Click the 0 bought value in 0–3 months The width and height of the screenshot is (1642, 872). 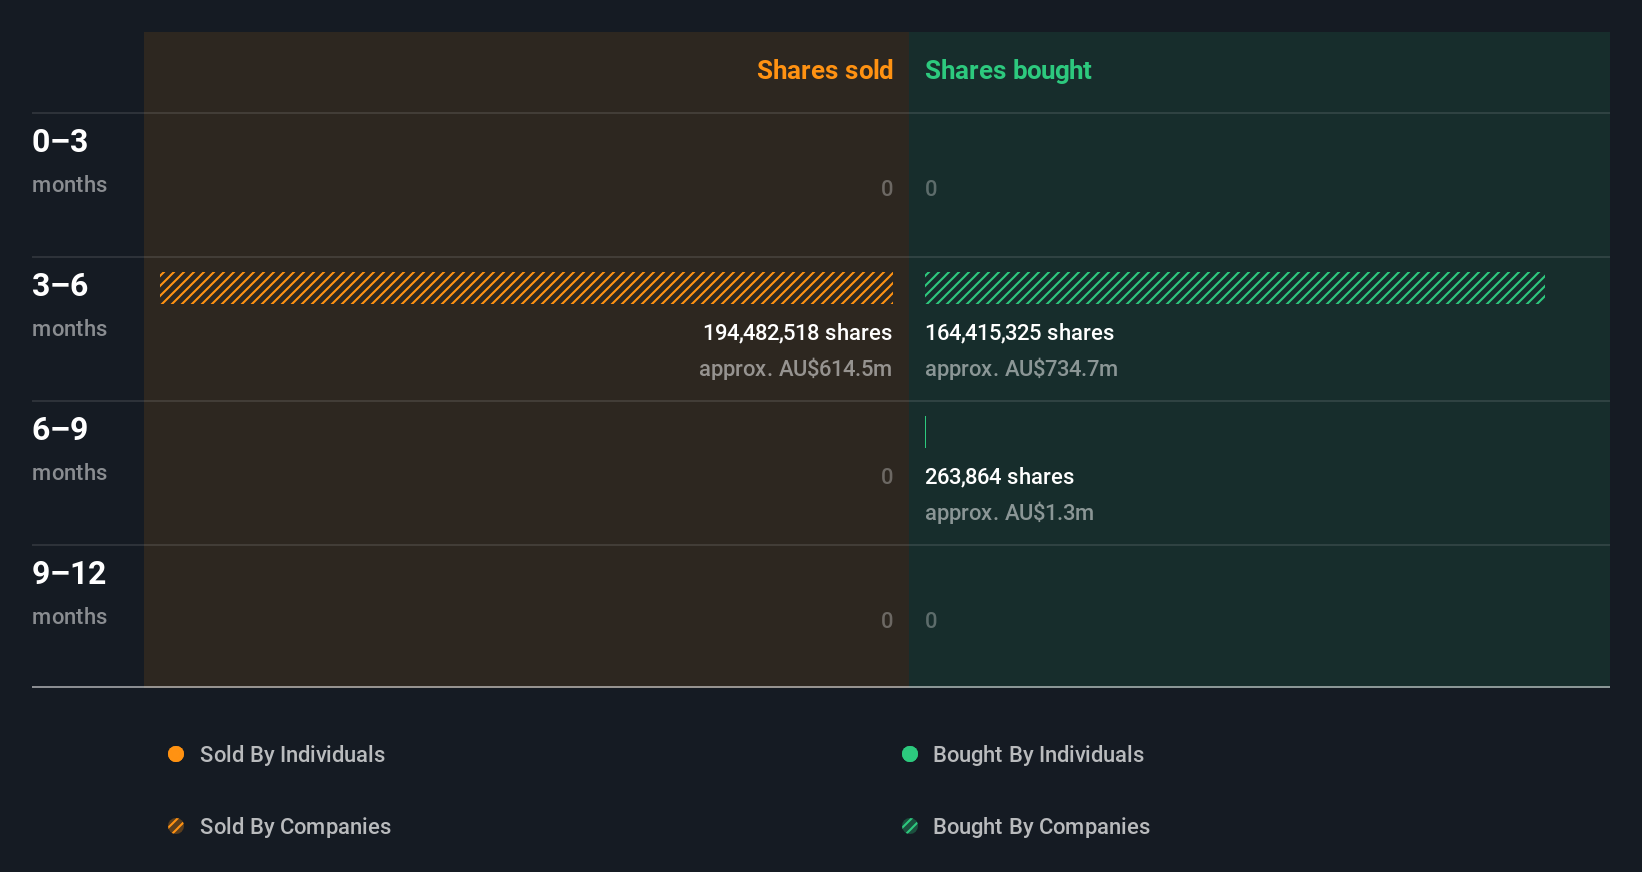pos(931,188)
